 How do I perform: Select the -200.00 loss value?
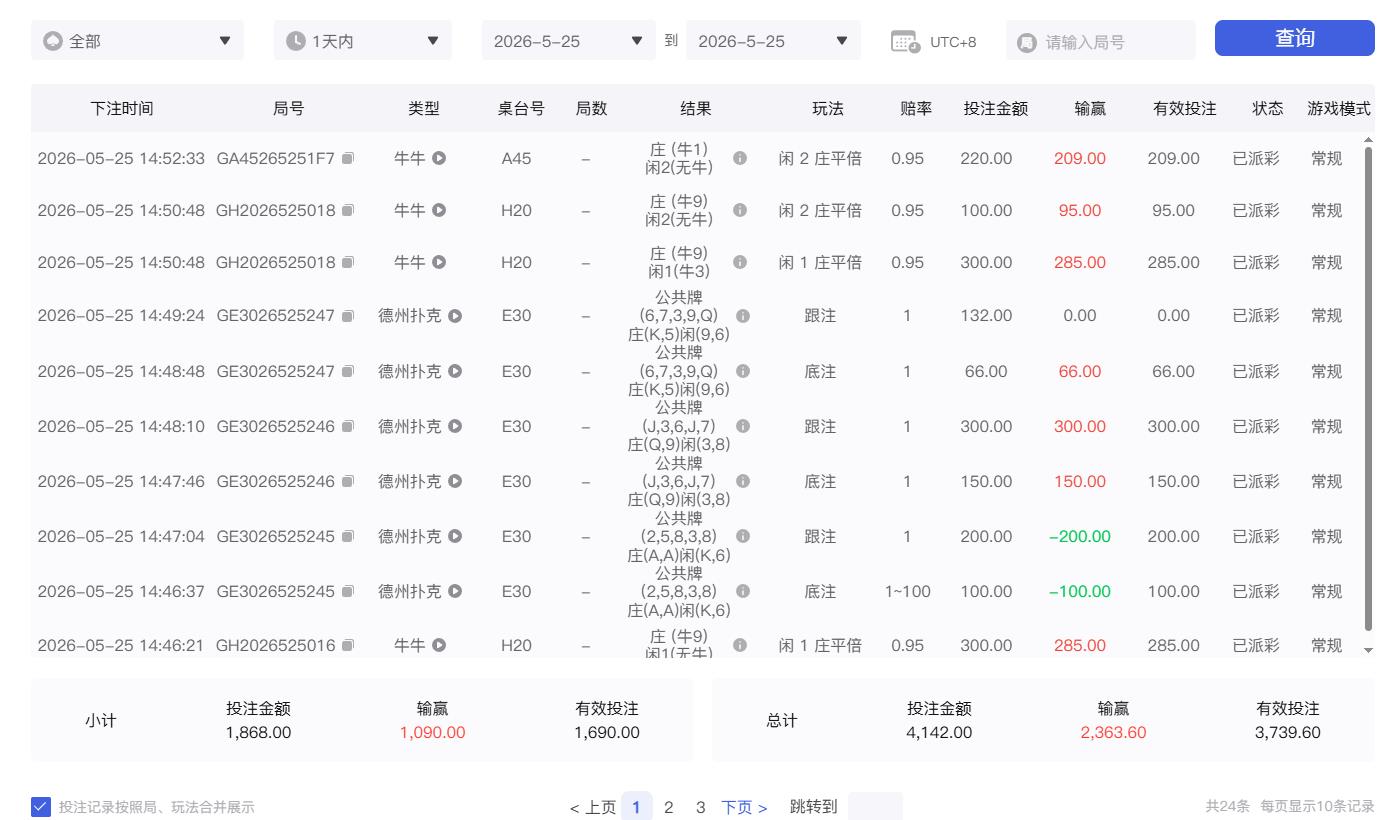(x=1080, y=537)
